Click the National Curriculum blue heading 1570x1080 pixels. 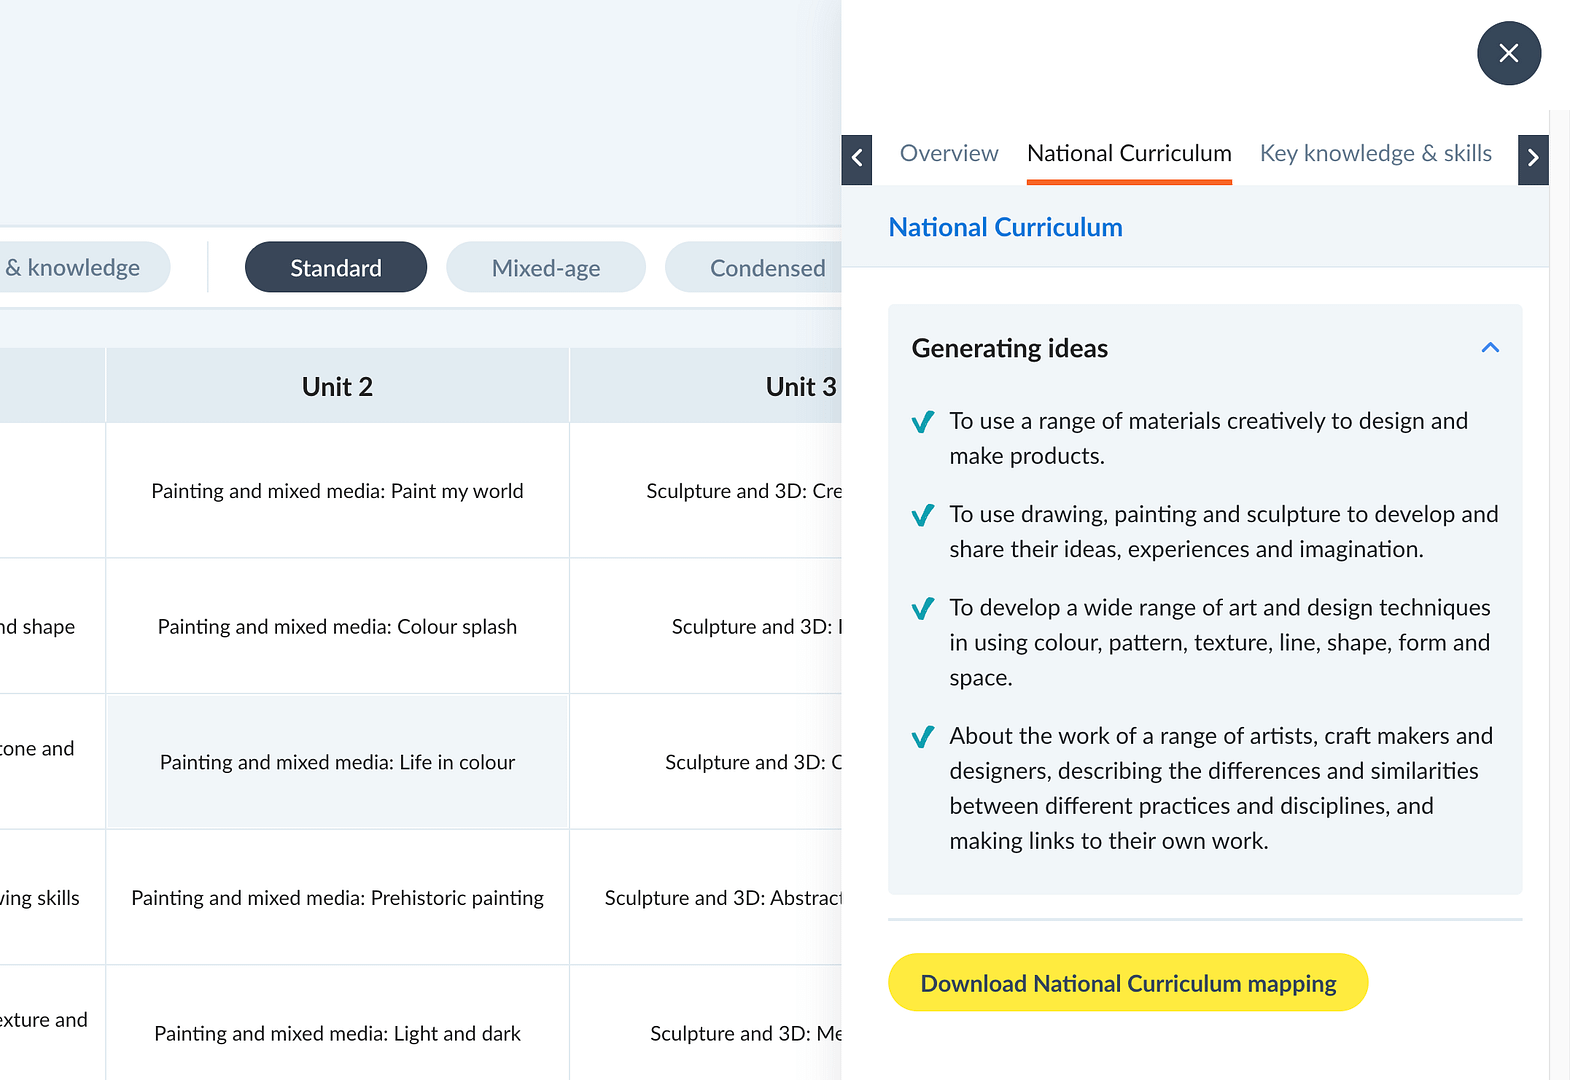[x=1005, y=228]
